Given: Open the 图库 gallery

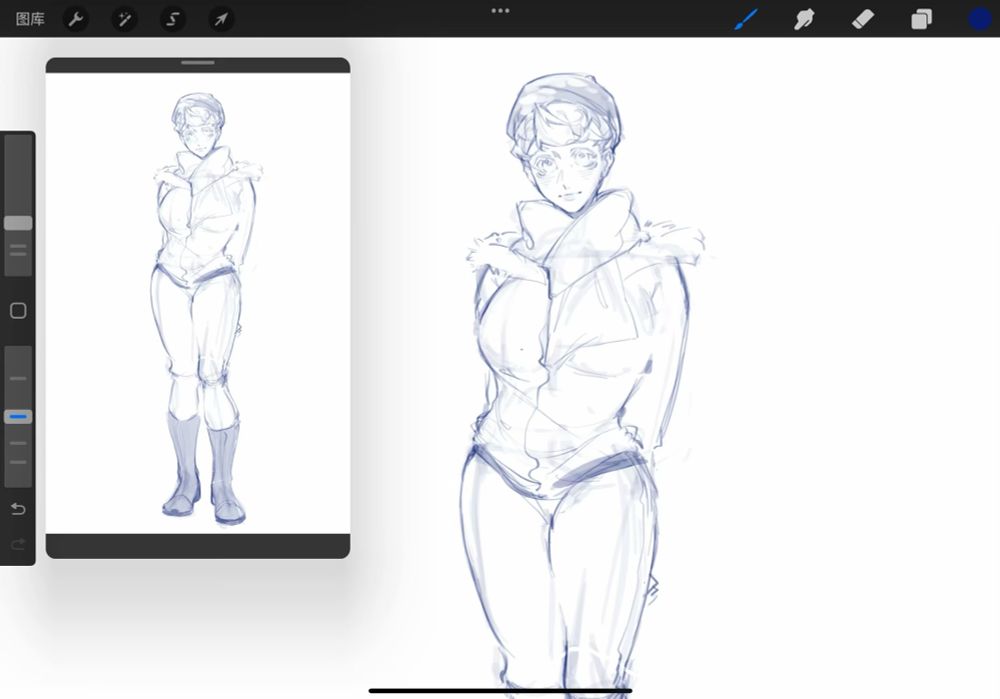Looking at the screenshot, I should click(x=30, y=19).
